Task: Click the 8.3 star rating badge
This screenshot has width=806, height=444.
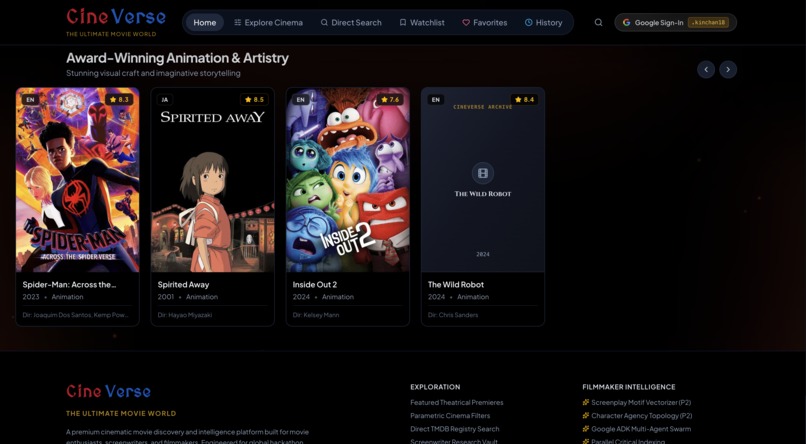Action: (119, 100)
